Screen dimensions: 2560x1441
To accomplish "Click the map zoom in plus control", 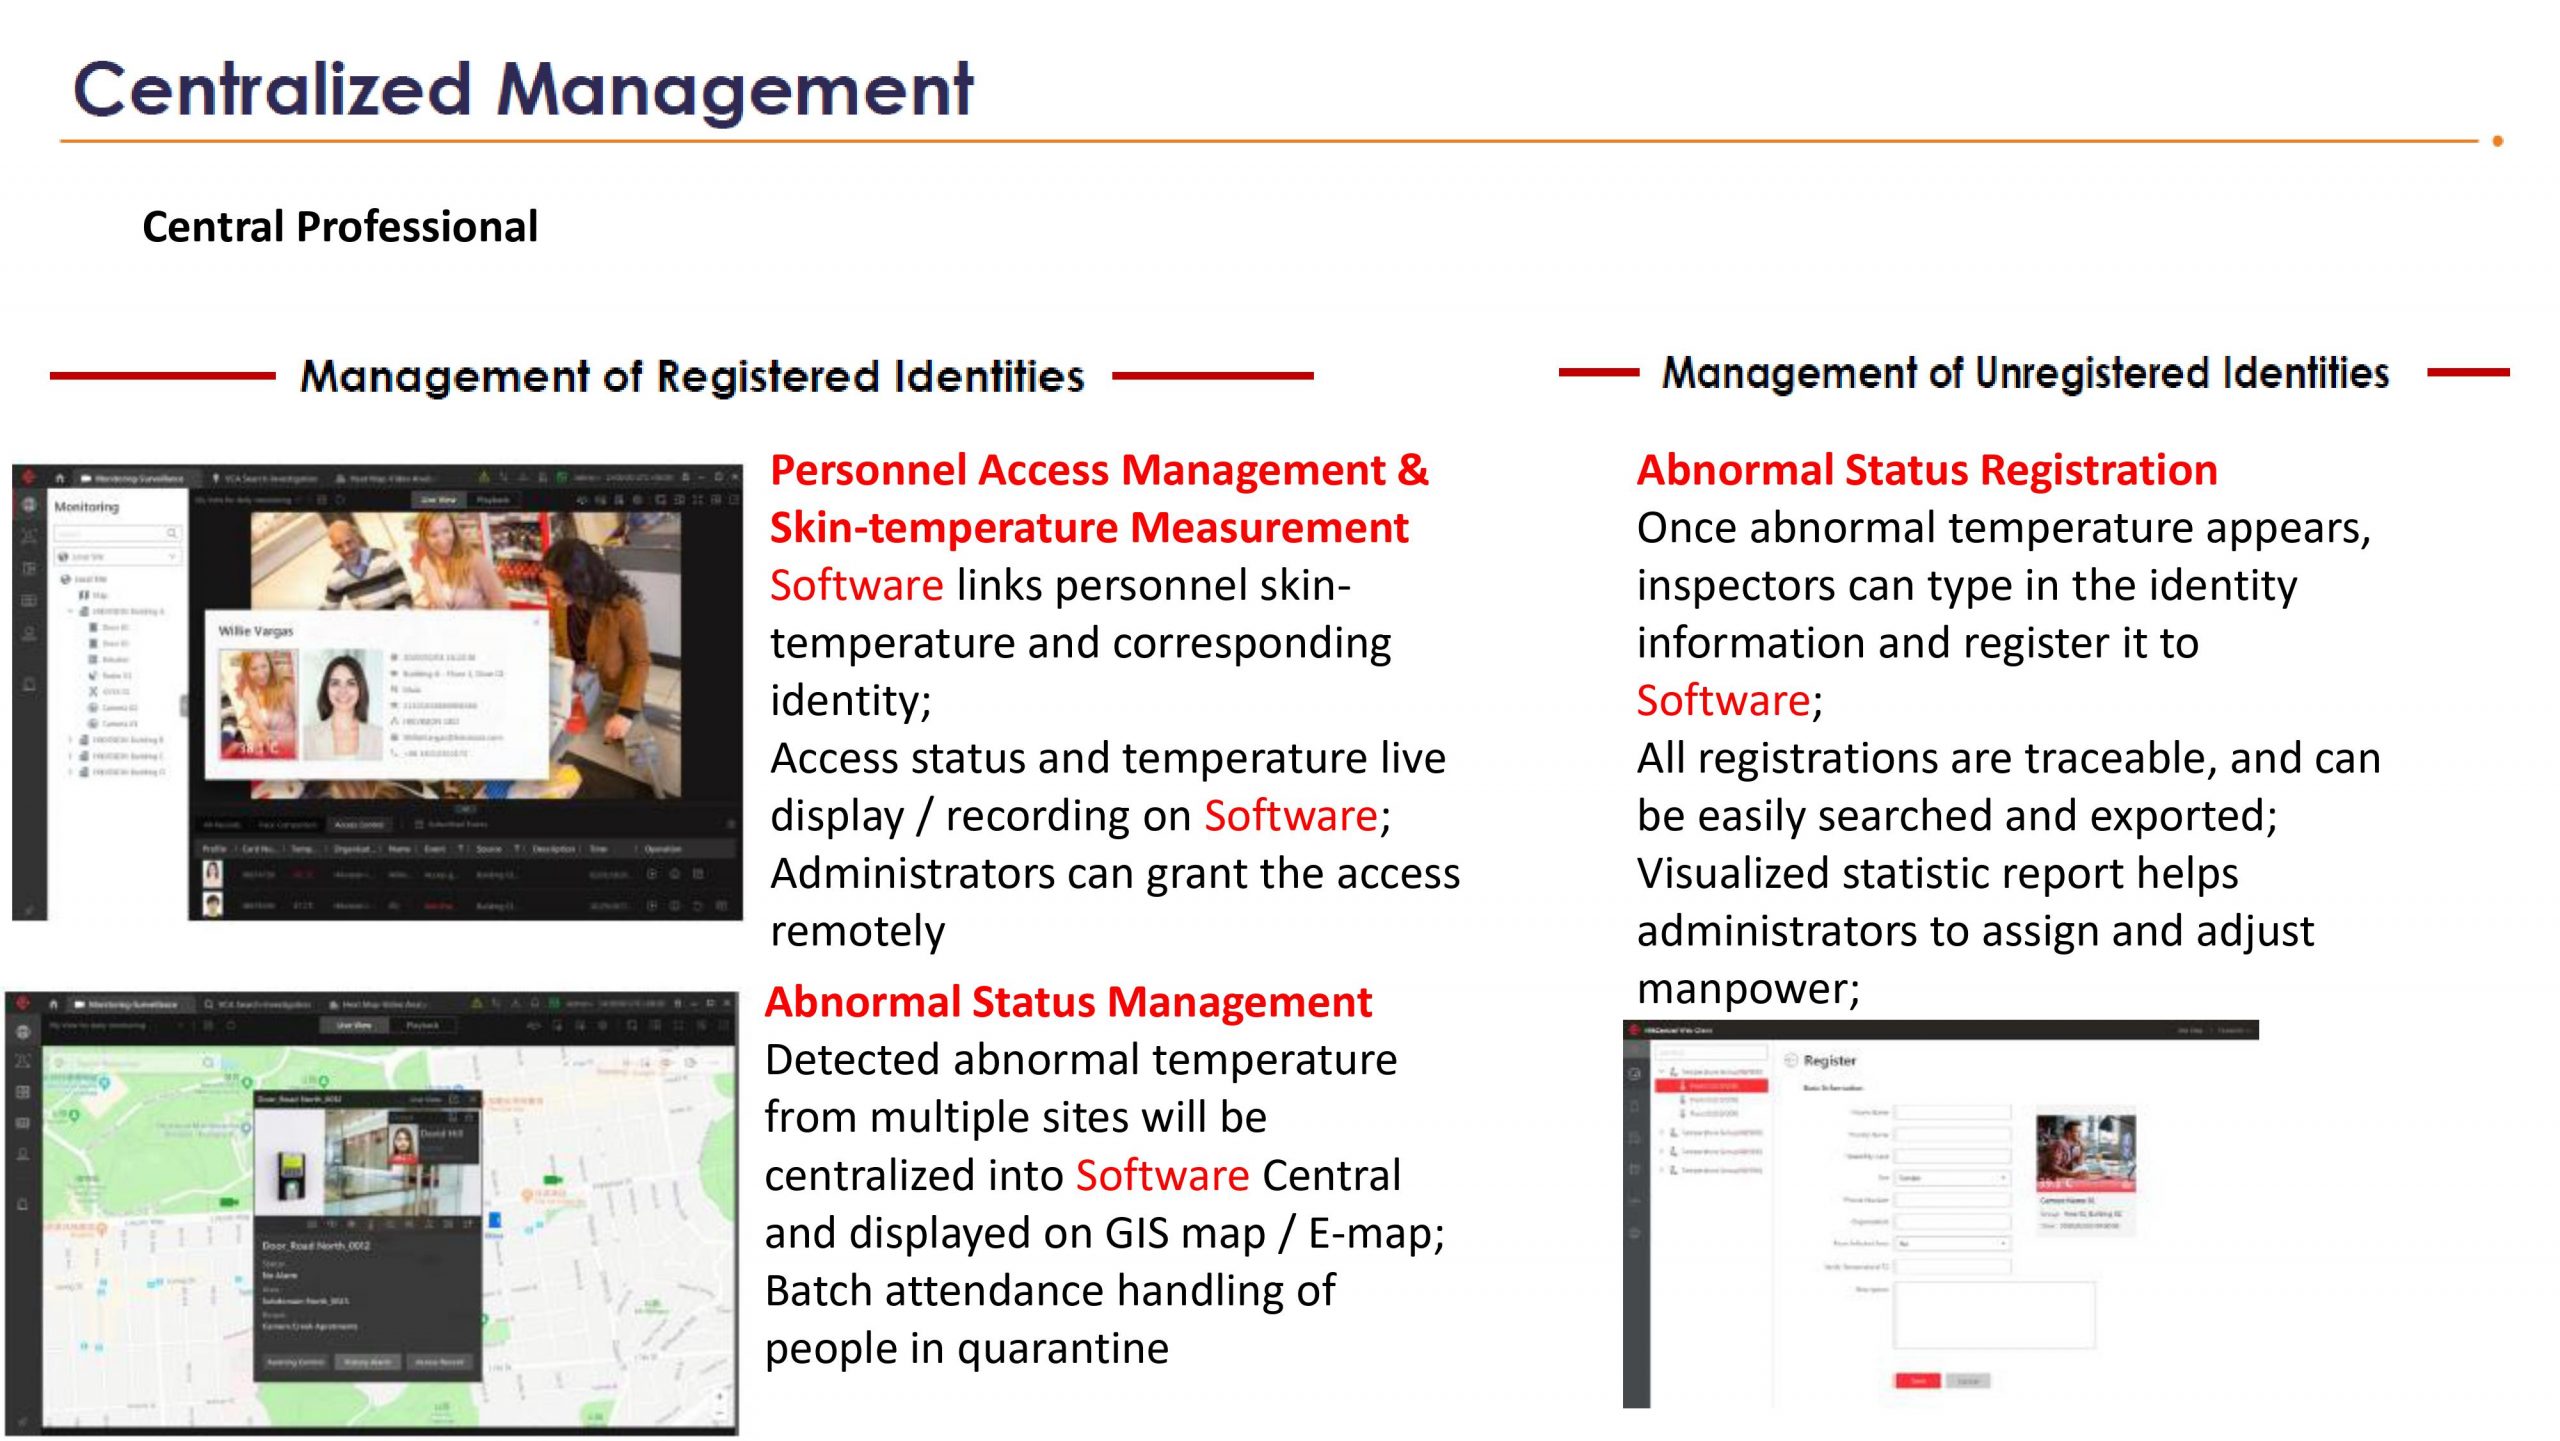I will 719,1395.
